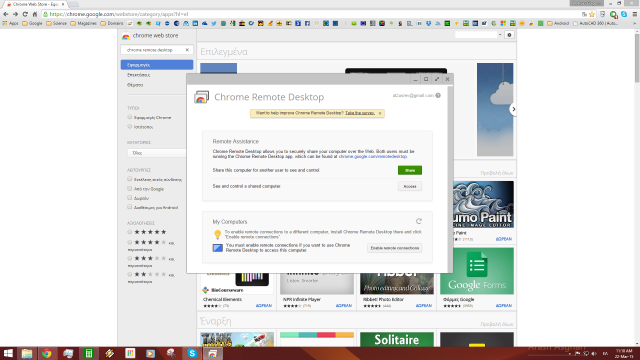Click the green Share button
The width and height of the screenshot is (640, 360).
point(410,170)
